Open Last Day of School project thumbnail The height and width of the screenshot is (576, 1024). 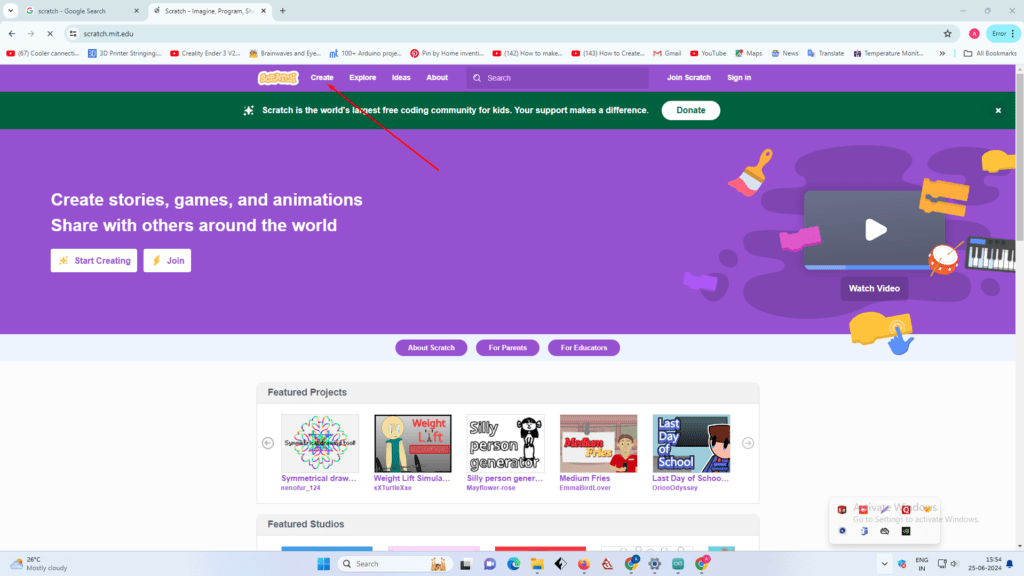[x=691, y=443]
